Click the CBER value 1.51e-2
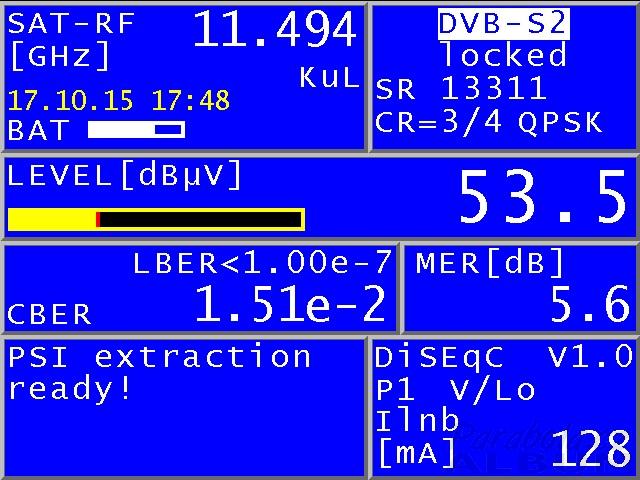This screenshot has width=640, height=480. click(x=290, y=304)
